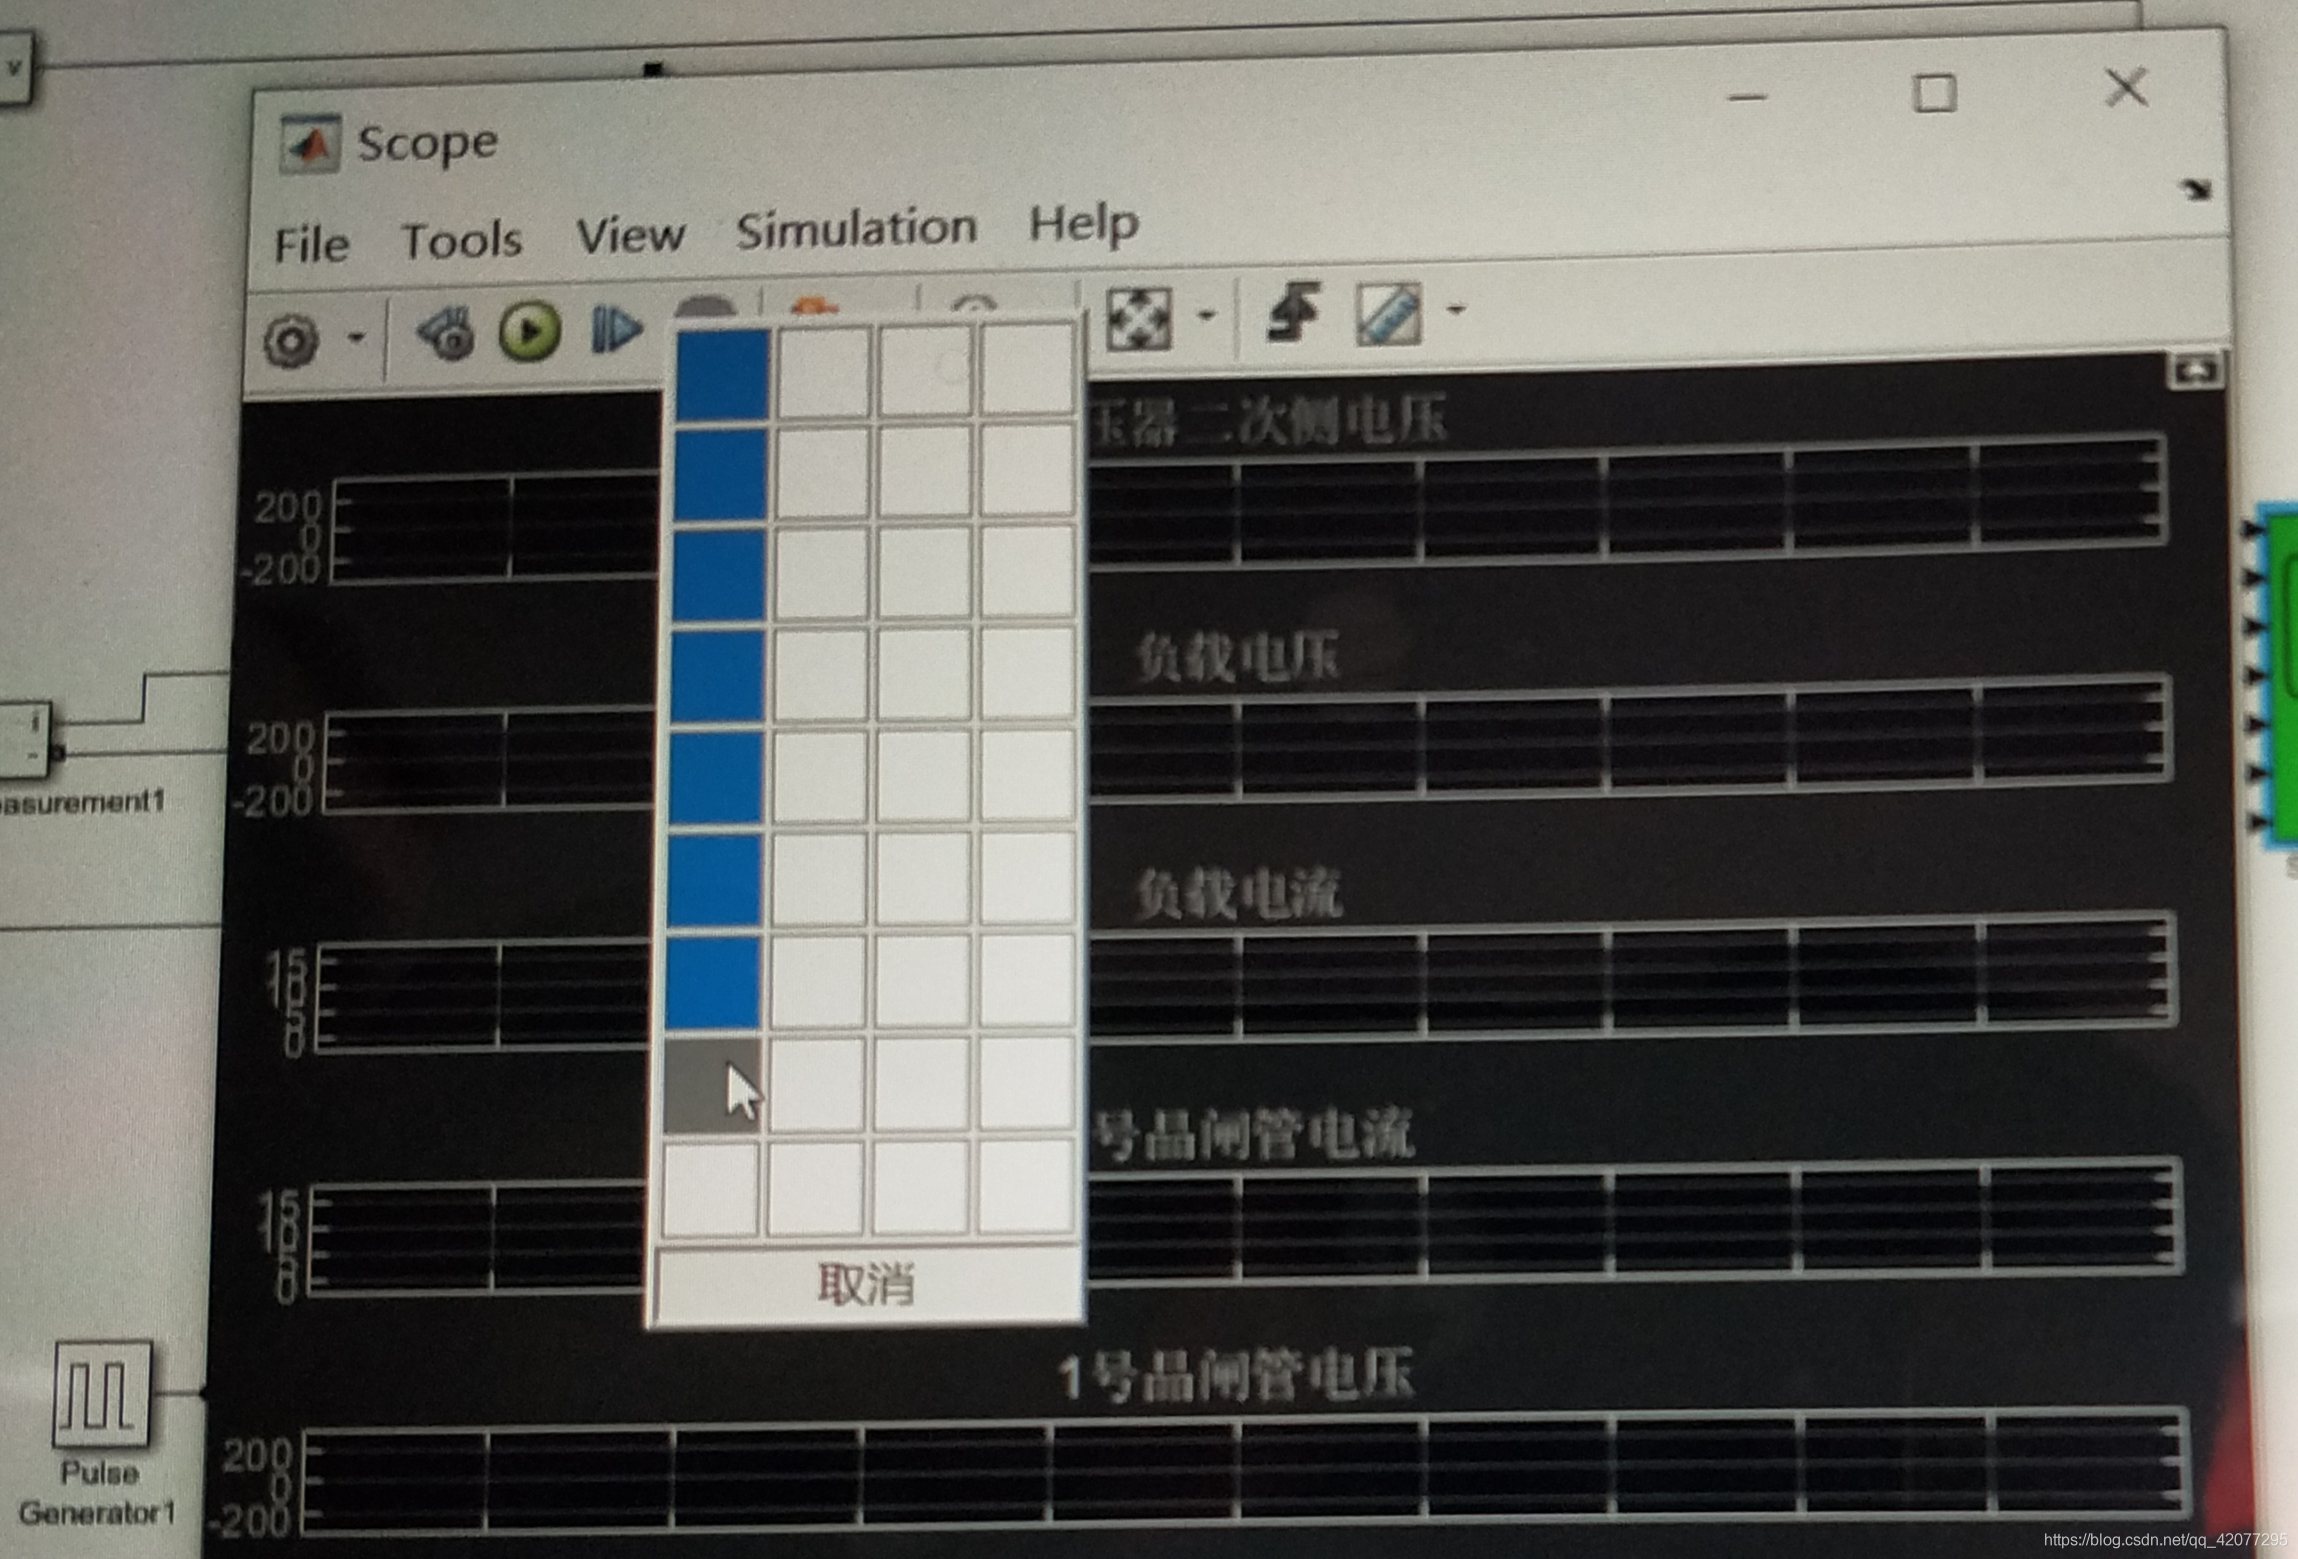Open the File menu
Screen dimensions: 2298x1559
[x=311, y=245]
